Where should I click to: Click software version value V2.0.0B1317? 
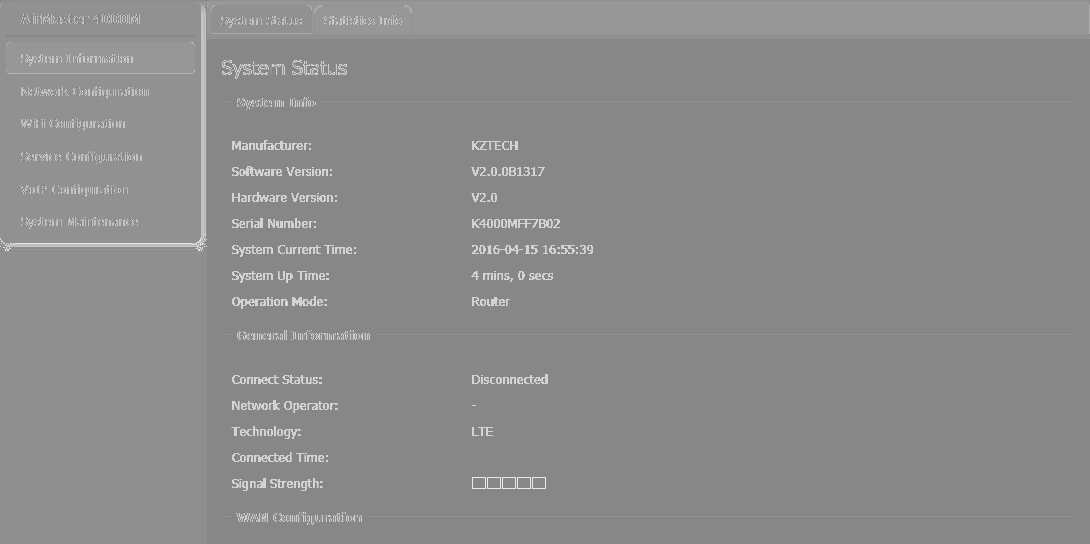tap(507, 172)
